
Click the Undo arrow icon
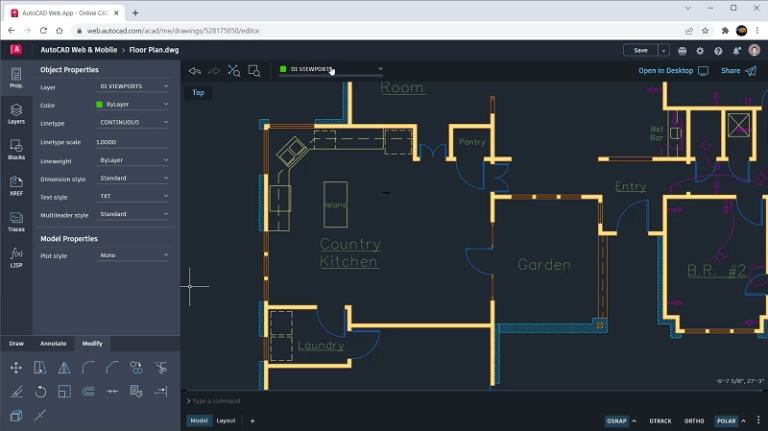click(x=195, y=70)
